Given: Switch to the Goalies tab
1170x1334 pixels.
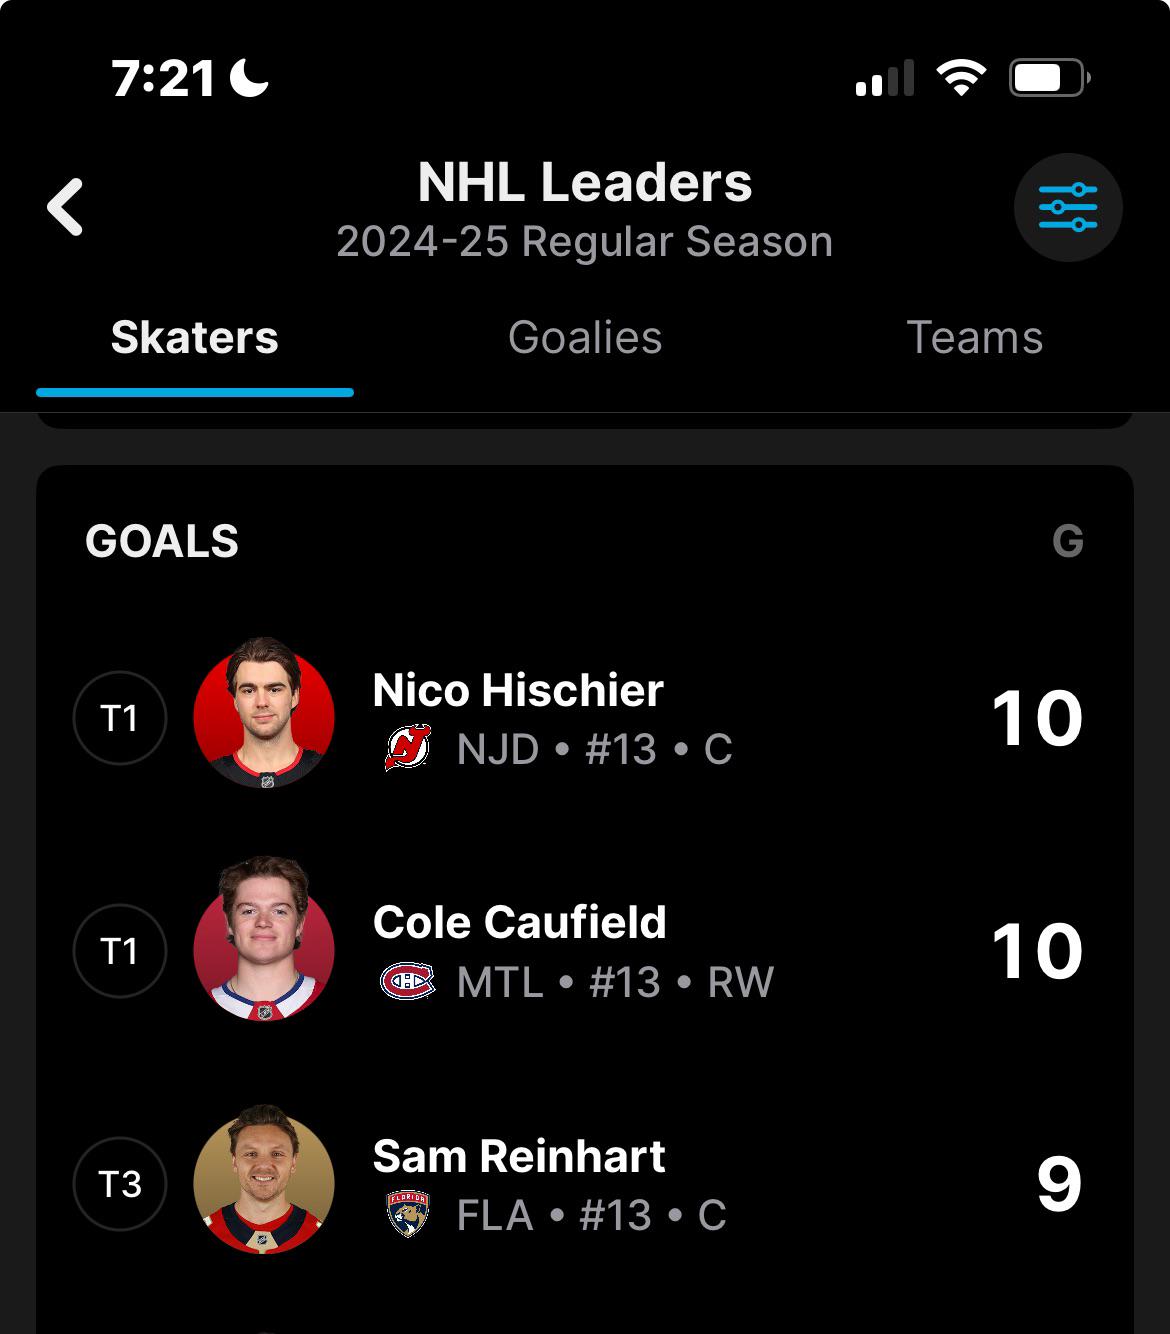Looking at the screenshot, I should 585,337.
